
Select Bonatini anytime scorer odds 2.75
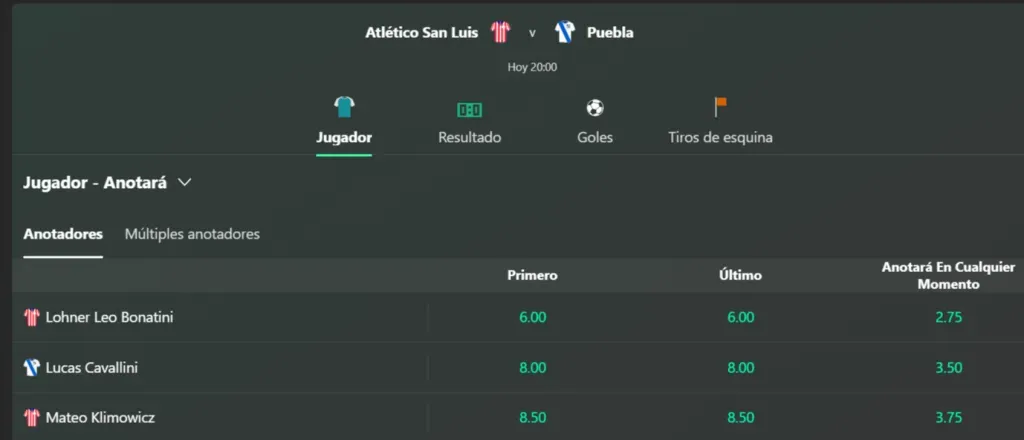click(948, 318)
